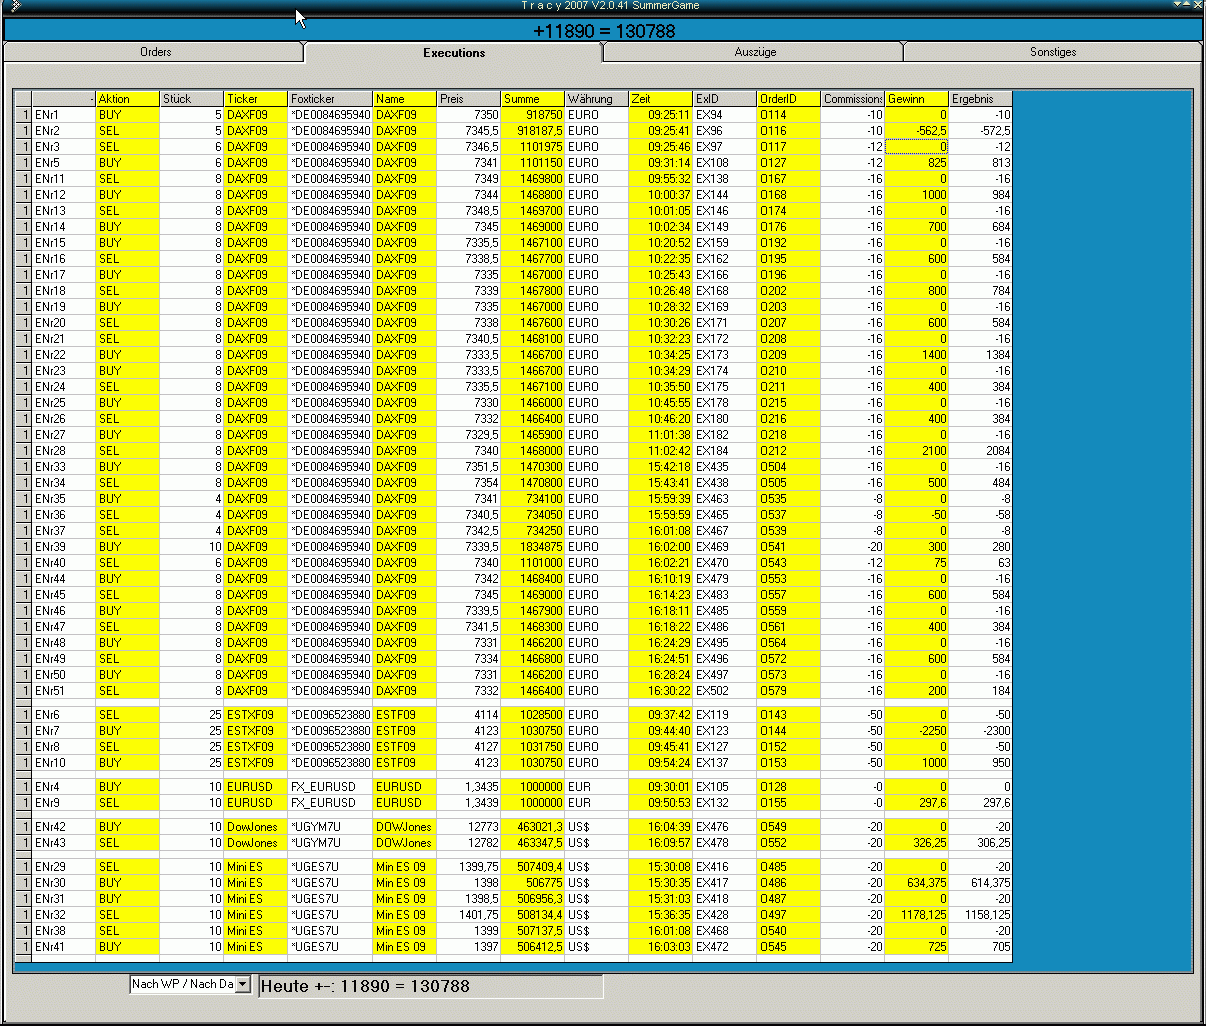Select the highlighted Gewinn cell of row ENr3
The width and height of the screenshot is (1206, 1026).
point(916,147)
